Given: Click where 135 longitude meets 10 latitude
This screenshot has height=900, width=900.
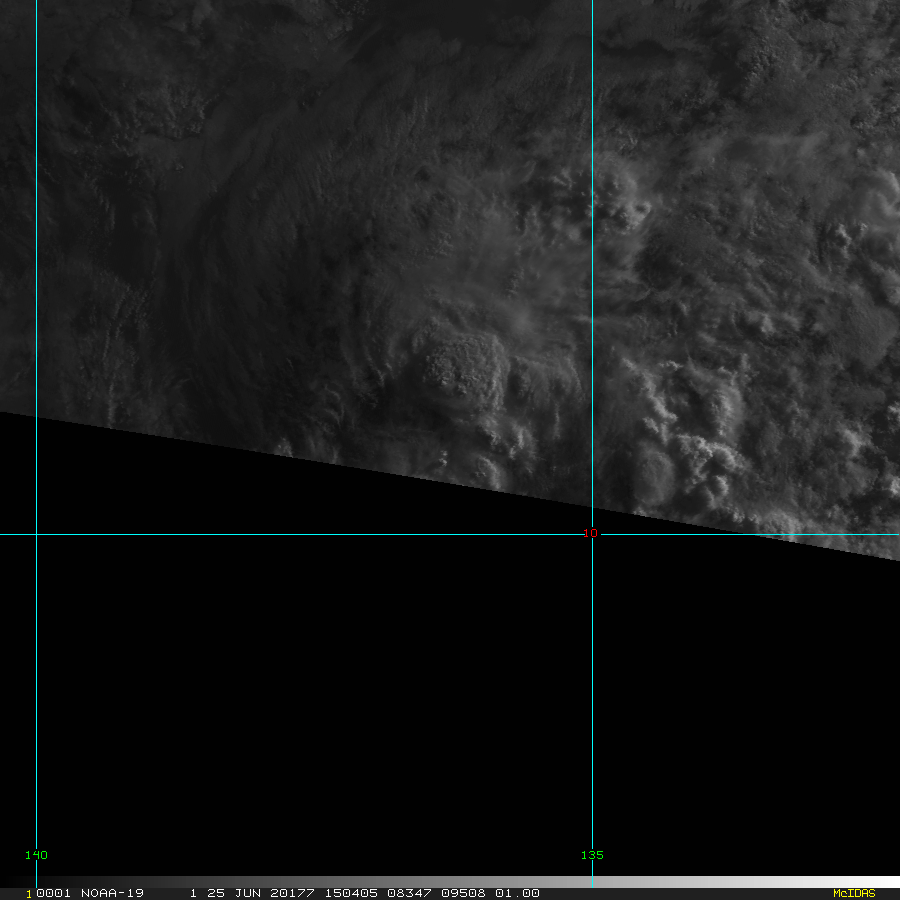Looking at the screenshot, I should click(x=592, y=534).
